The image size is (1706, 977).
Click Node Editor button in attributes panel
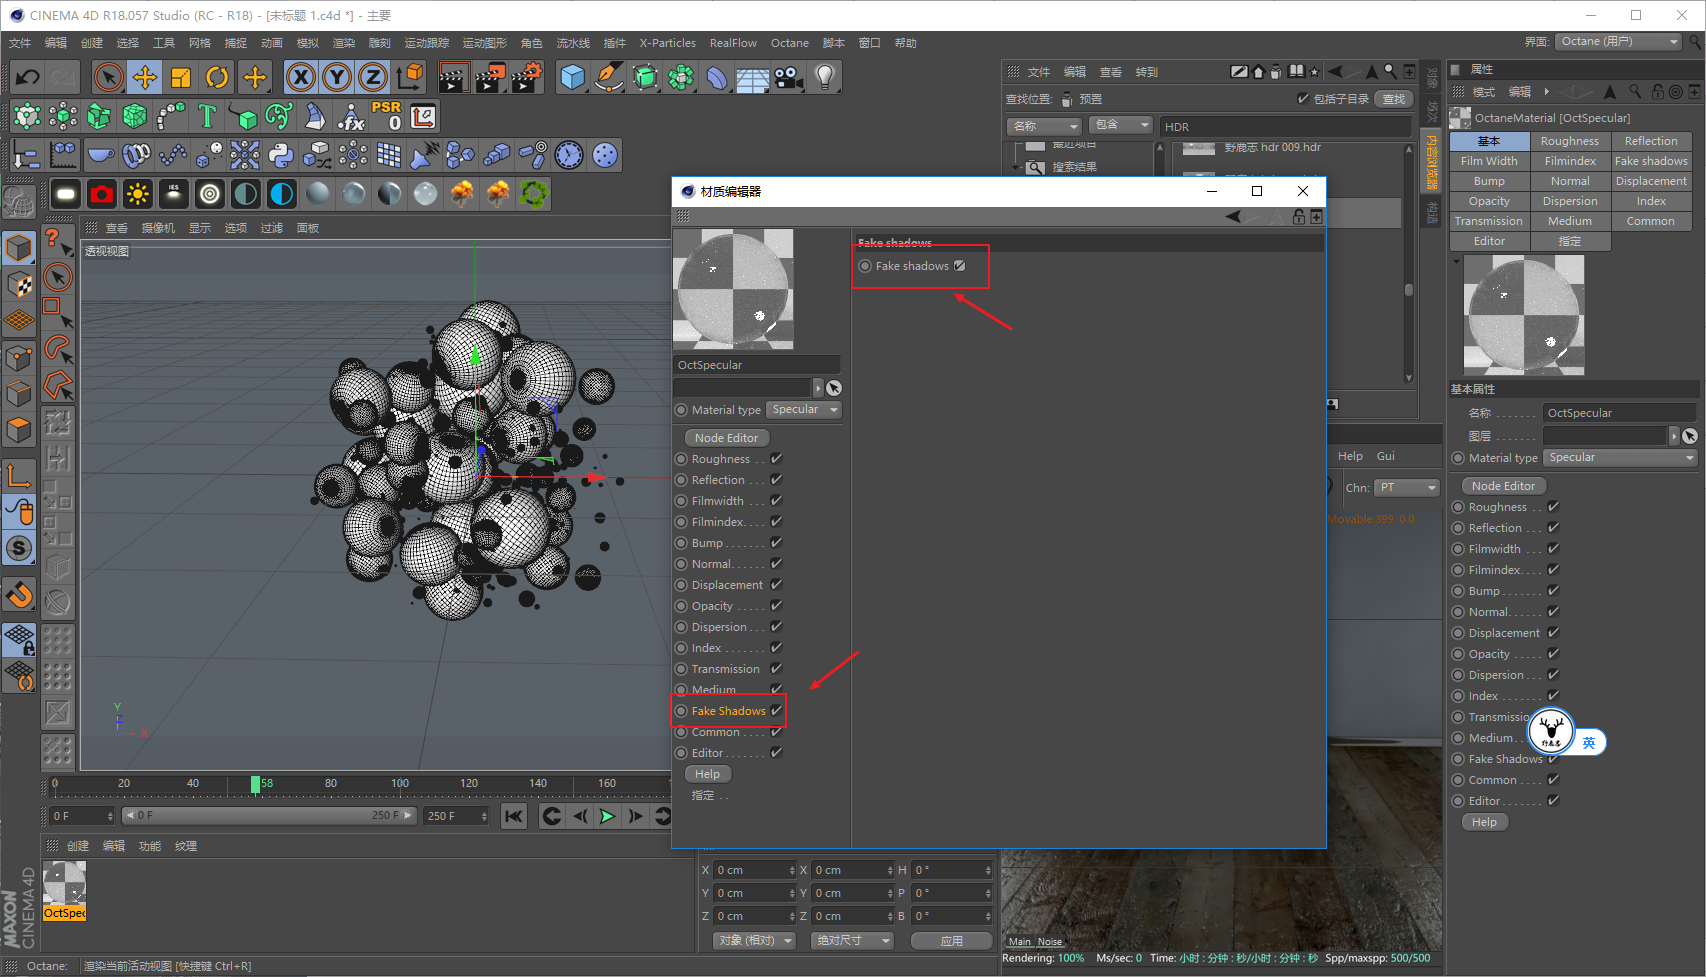1503,486
